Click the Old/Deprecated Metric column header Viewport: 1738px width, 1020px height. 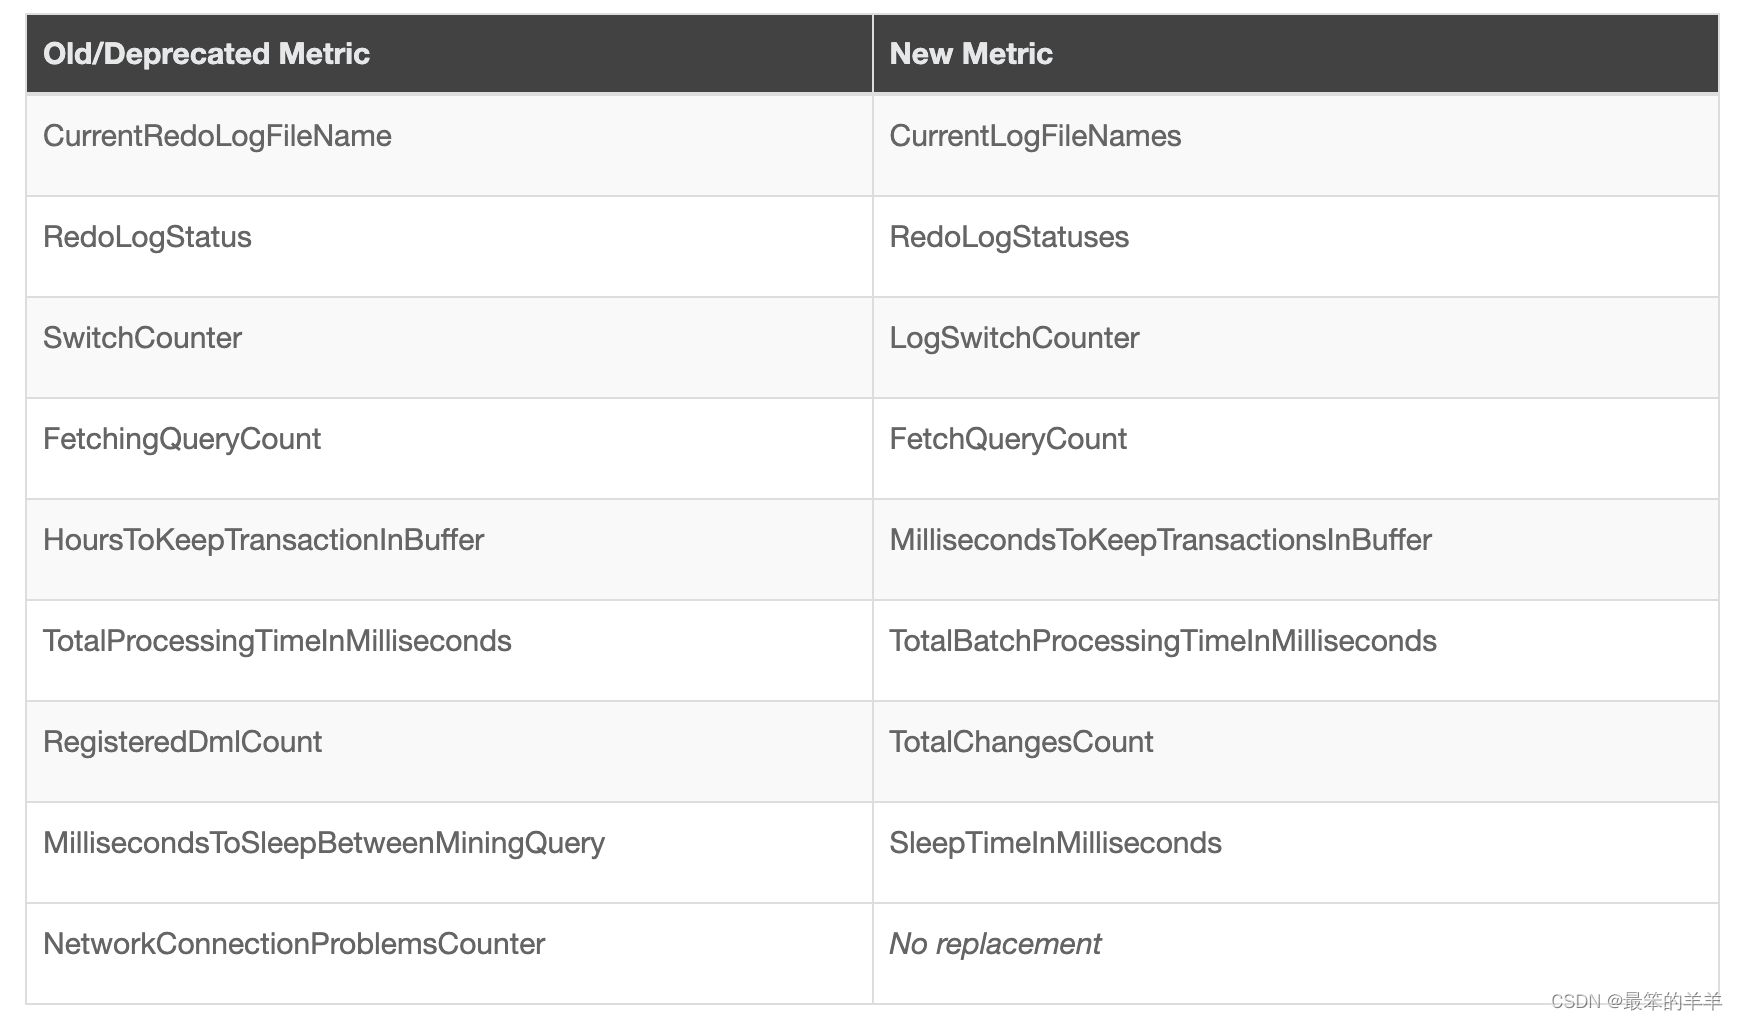point(206,54)
